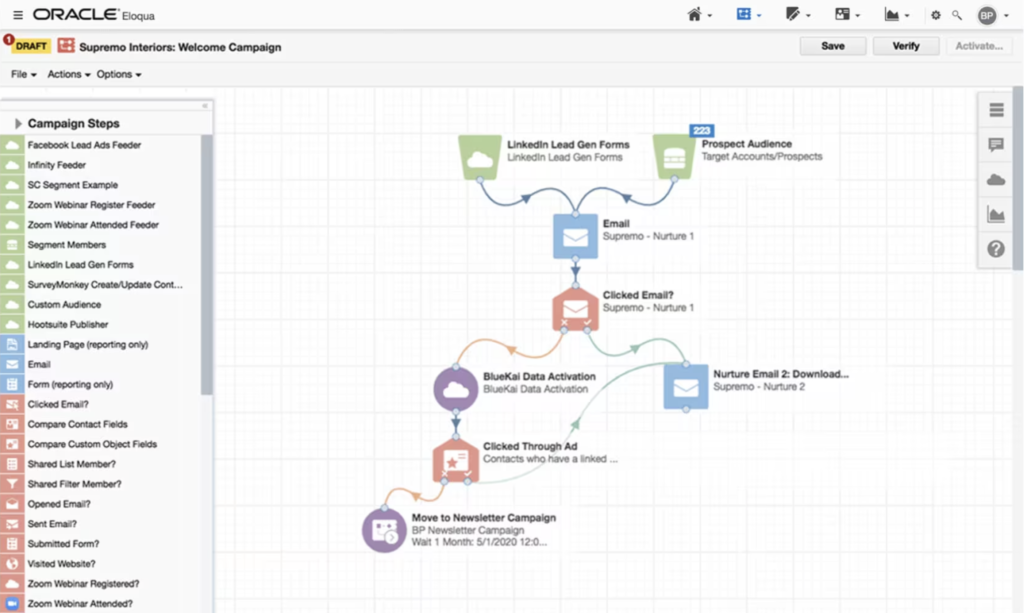Select the Prospect Audience segment node
The width and height of the screenshot is (1024, 613).
(675, 158)
